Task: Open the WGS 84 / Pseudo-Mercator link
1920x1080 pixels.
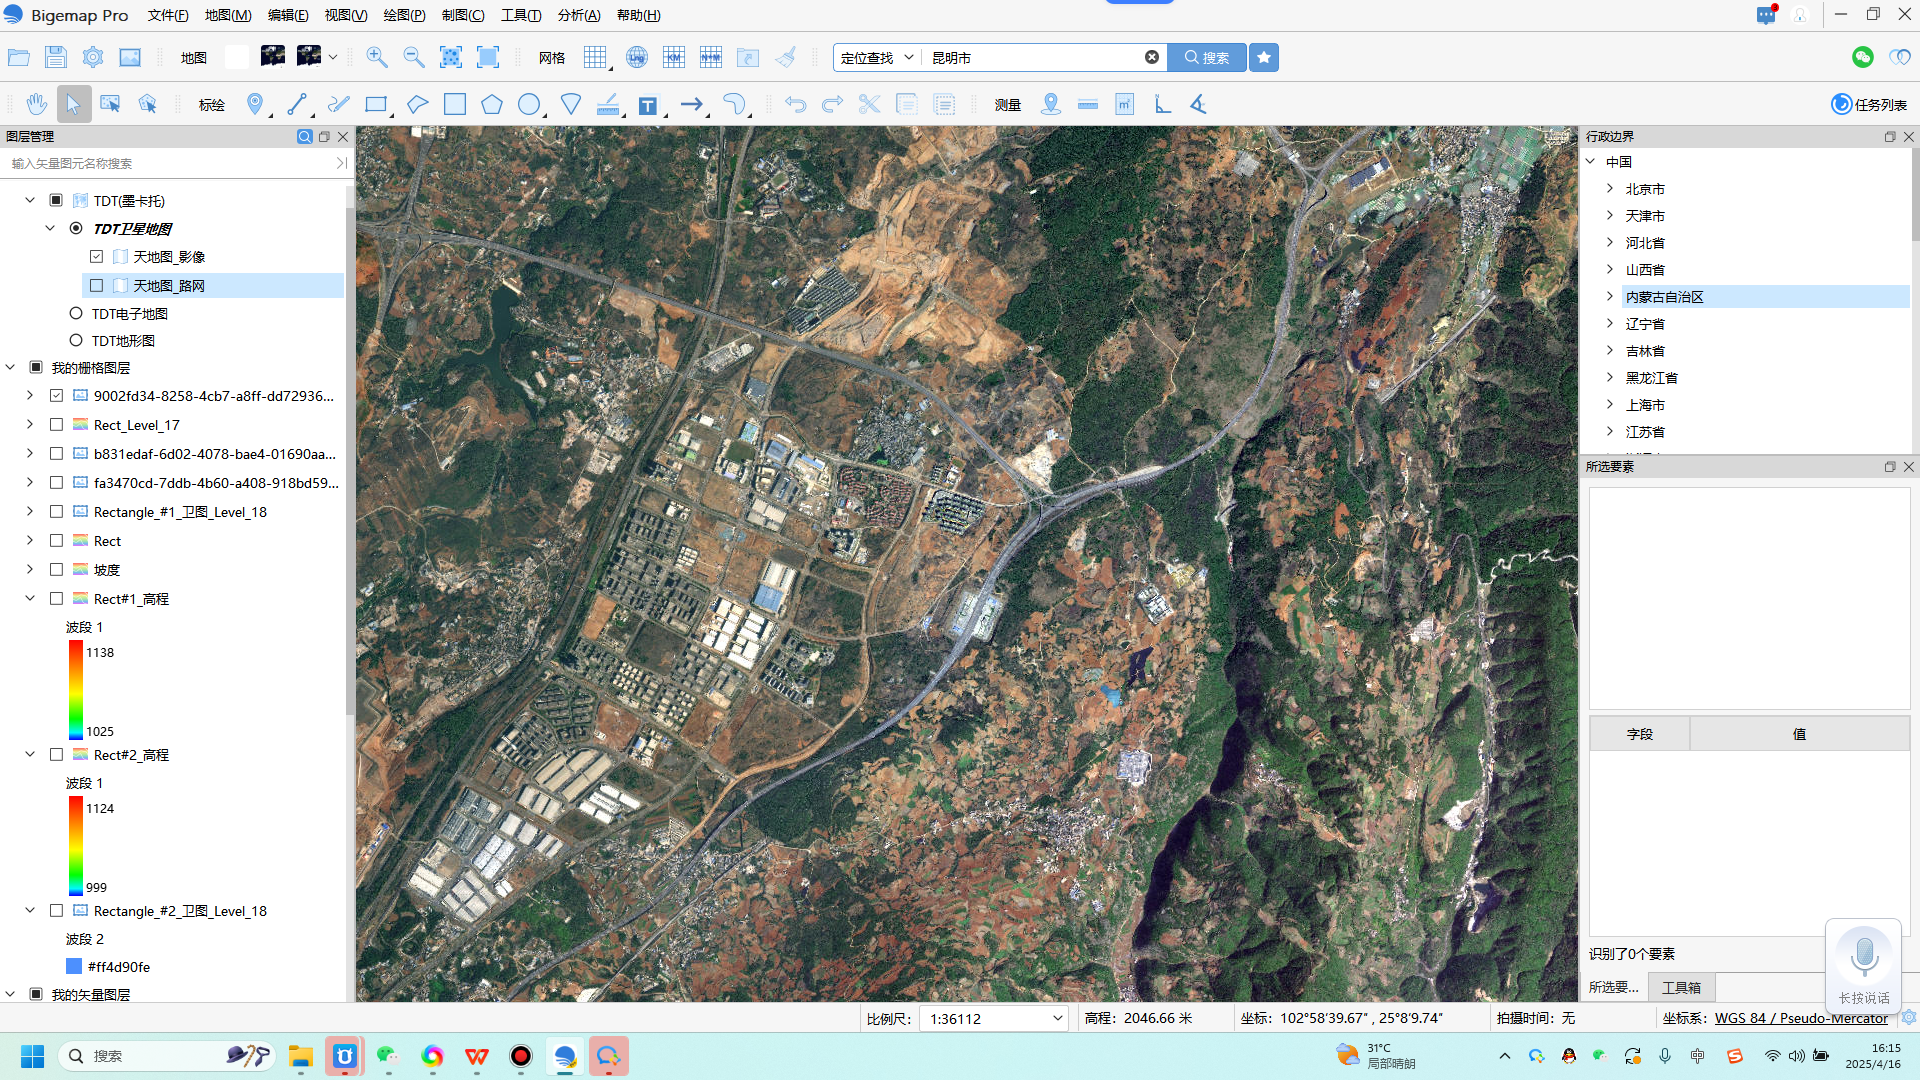Action: coord(1801,1018)
